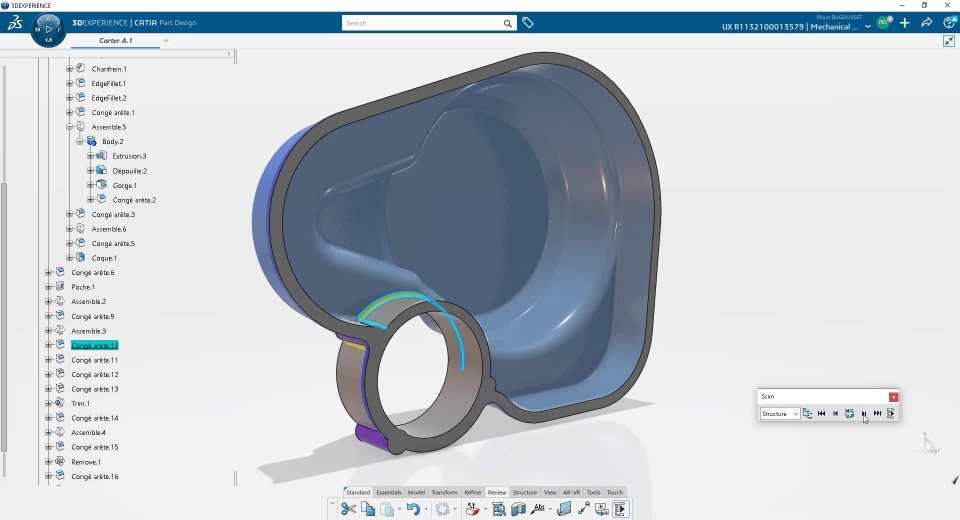Add a new tab with plus
Viewport: 960px width, 520px height.
(x=166, y=40)
